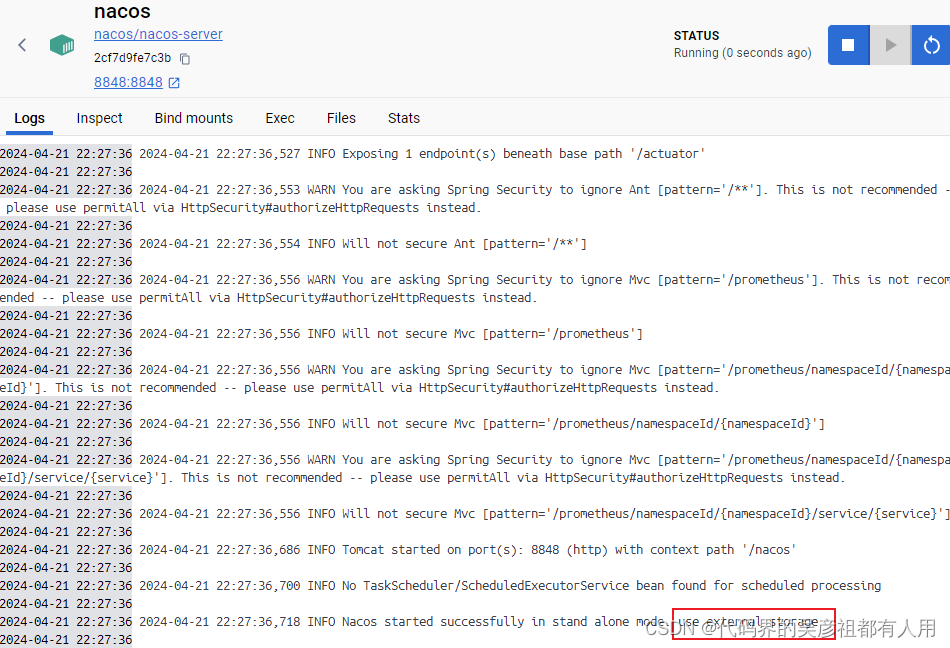The image size is (950, 648).
Task: Click the 'nacos' container title
Action: click(x=122, y=12)
